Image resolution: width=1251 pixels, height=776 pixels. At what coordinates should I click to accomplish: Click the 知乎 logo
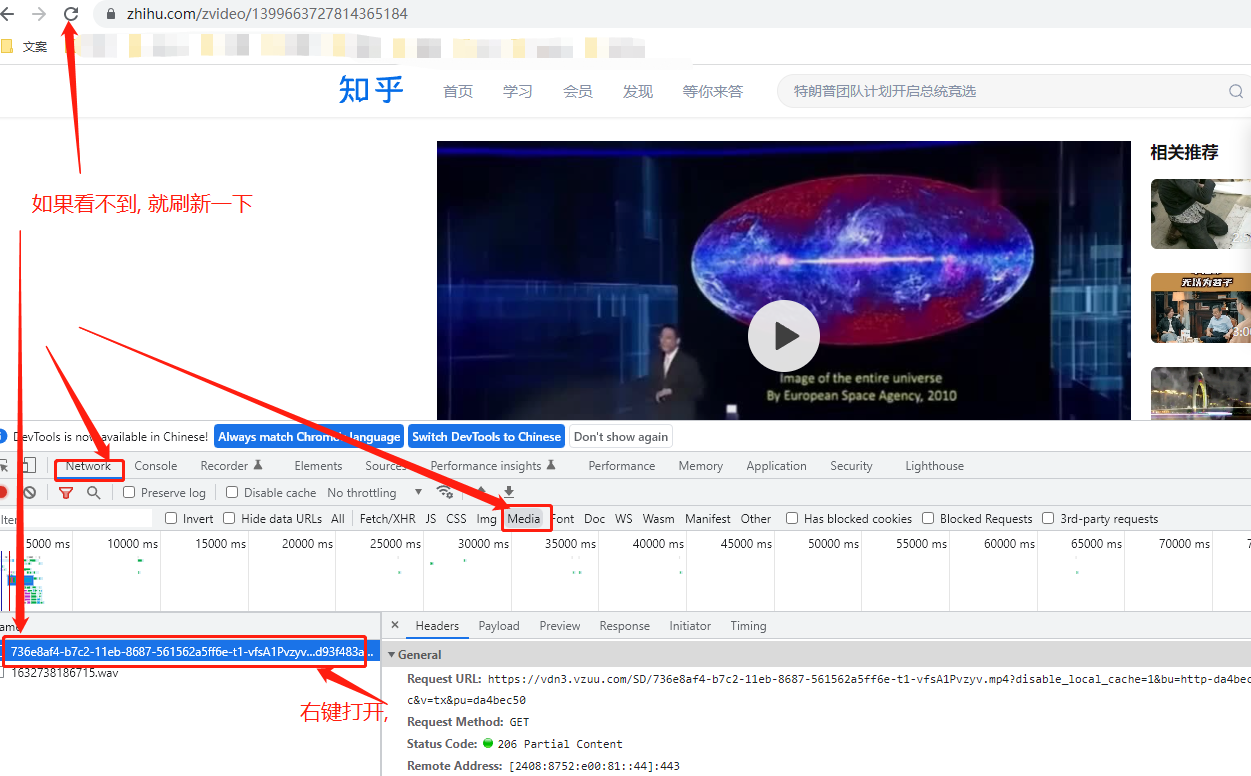[x=371, y=90]
